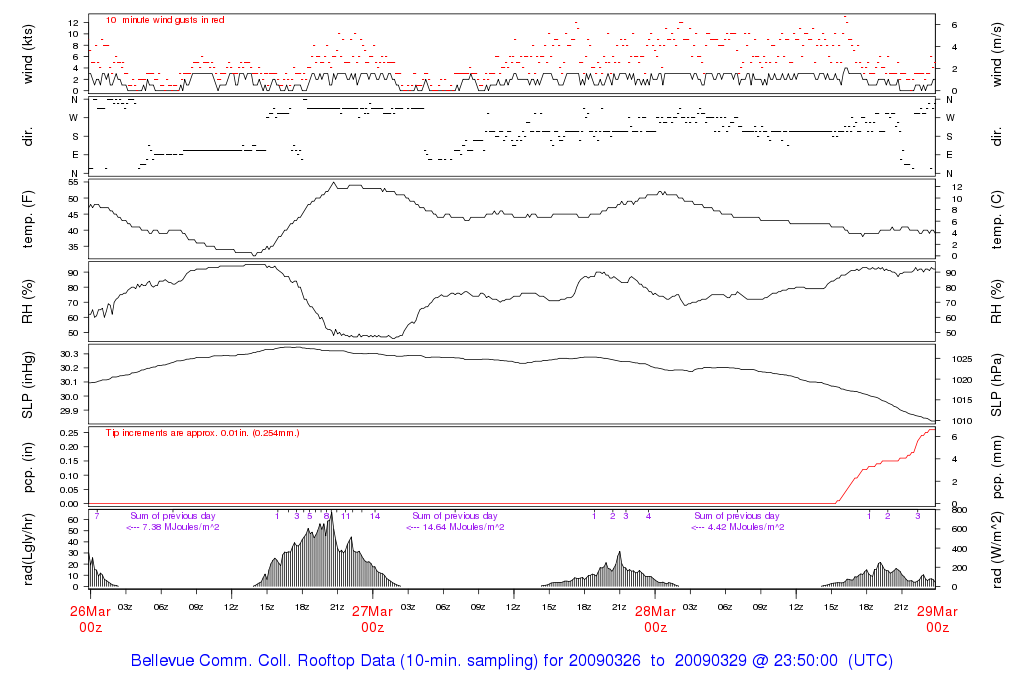Image resolution: width=1024 pixels, height=700 pixels.
Task: Click the '30.3' pressure tick value
Action: coord(69,354)
